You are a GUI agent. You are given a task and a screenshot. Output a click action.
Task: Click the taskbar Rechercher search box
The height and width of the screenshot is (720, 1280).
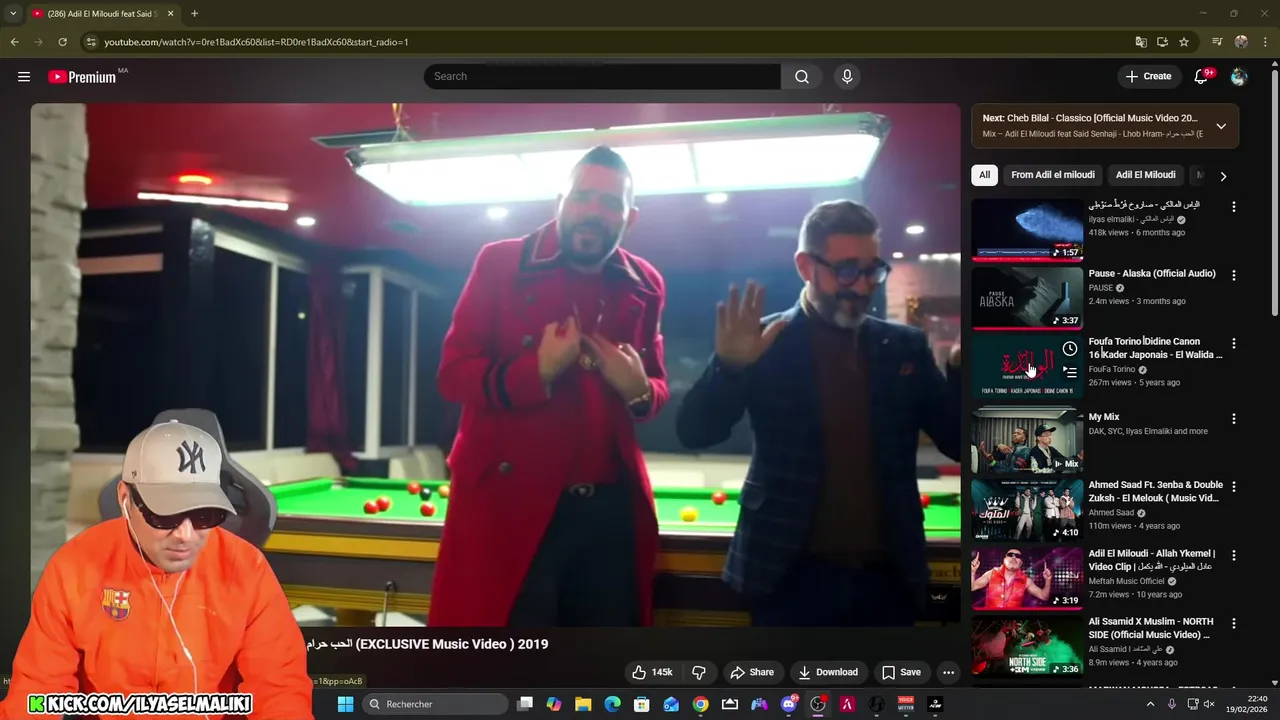click(435, 704)
